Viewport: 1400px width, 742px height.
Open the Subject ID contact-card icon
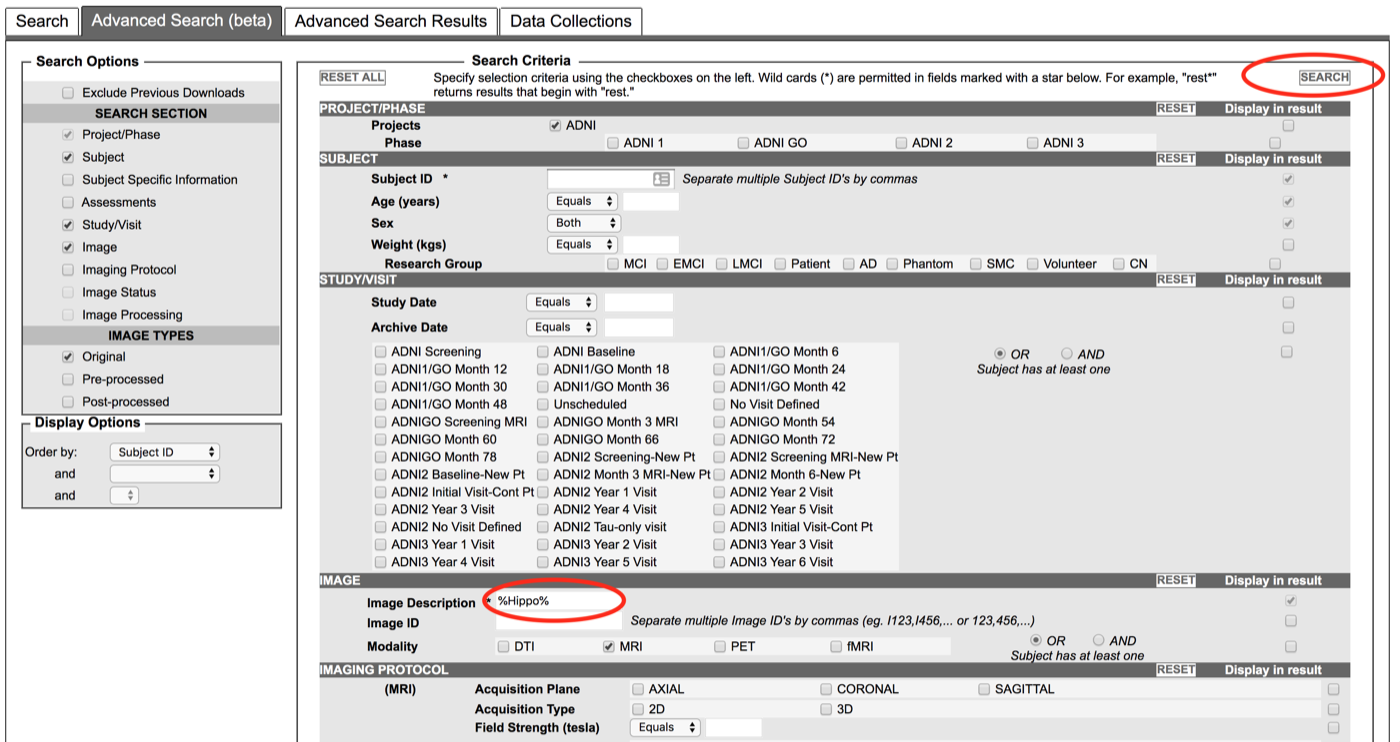pyautogui.click(x=661, y=179)
